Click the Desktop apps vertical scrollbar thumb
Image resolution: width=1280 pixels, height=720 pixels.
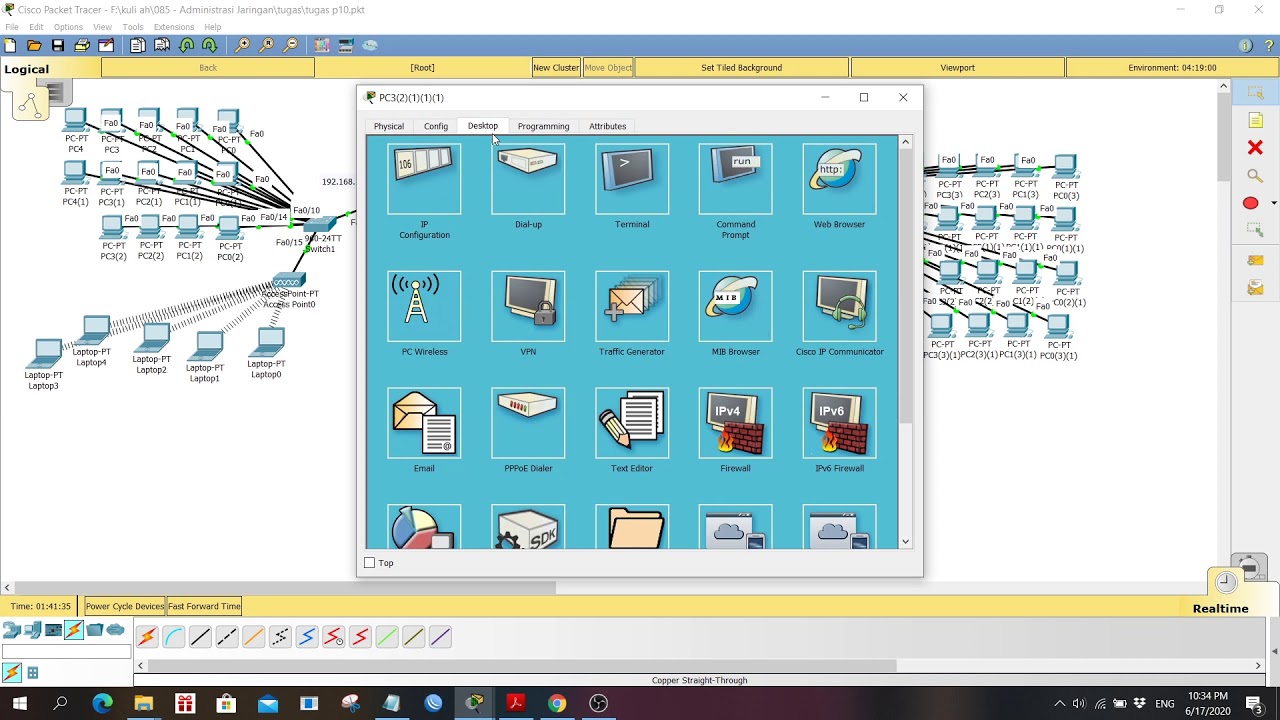[x=905, y=287]
